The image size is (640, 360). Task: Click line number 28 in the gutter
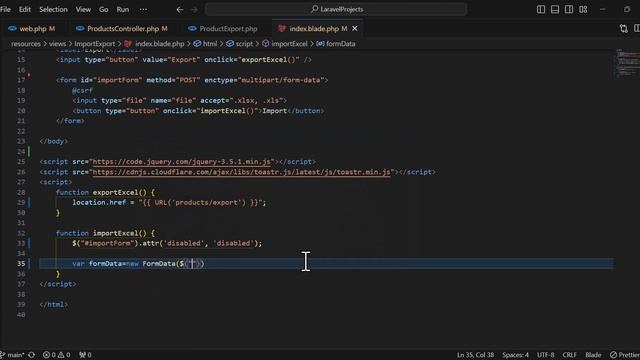click(x=21, y=192)
